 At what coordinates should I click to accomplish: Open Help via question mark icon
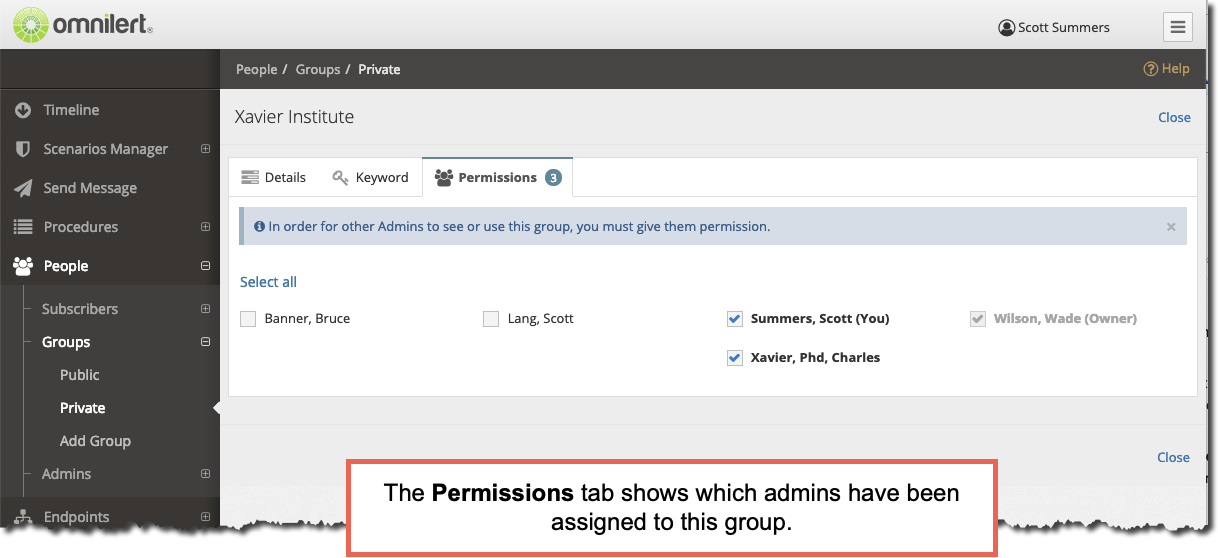click(1150, 69)
